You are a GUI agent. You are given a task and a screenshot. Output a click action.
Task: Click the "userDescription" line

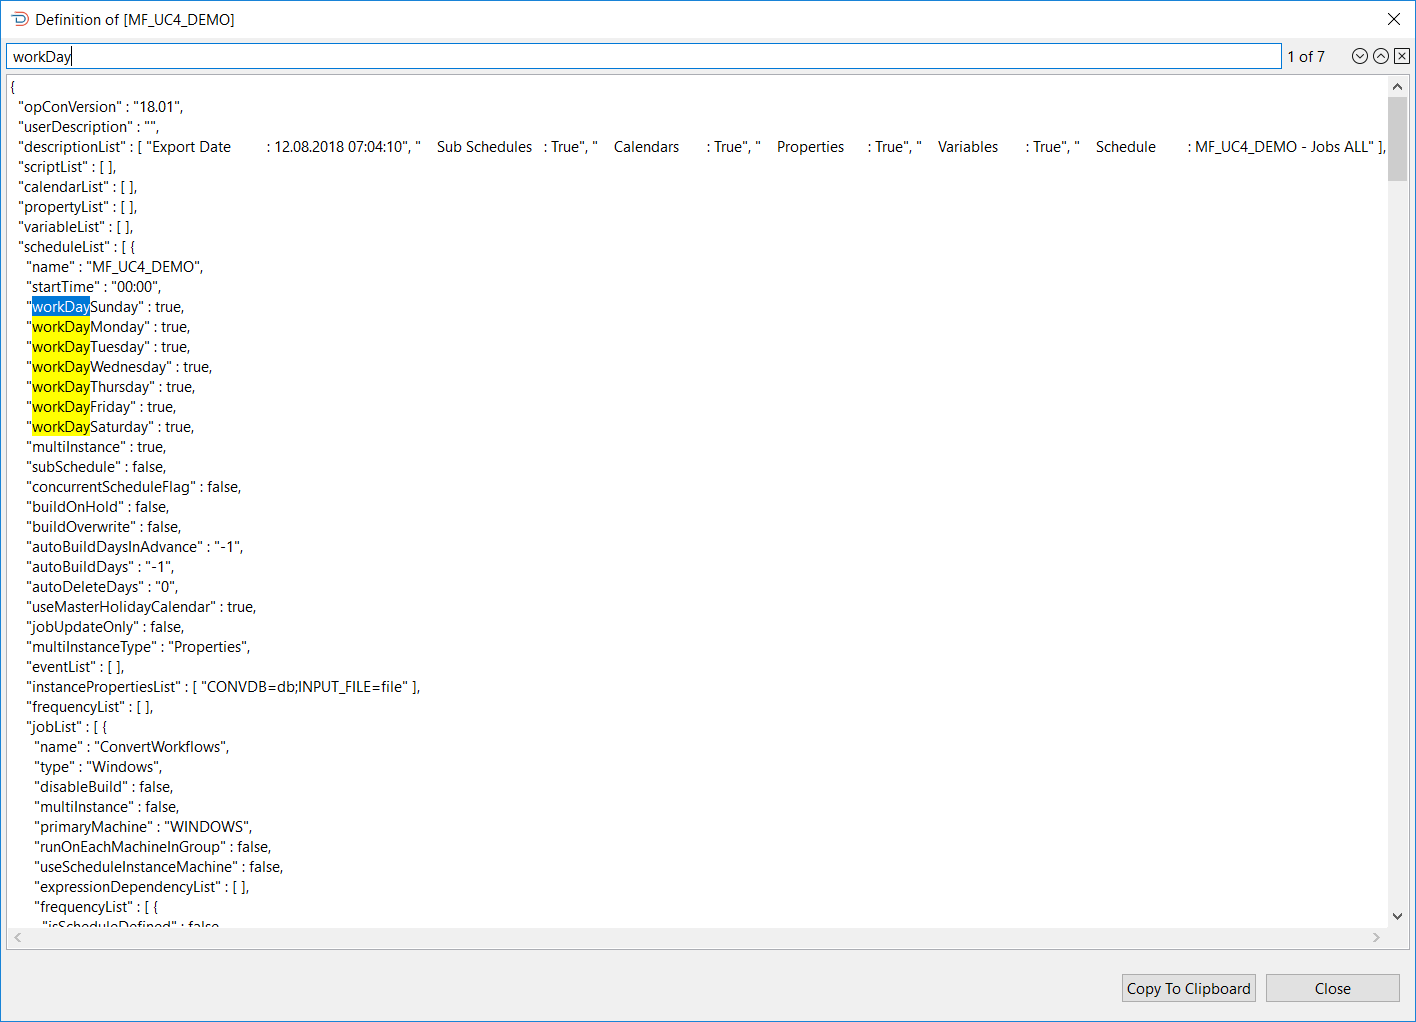[x=89, y=127]
